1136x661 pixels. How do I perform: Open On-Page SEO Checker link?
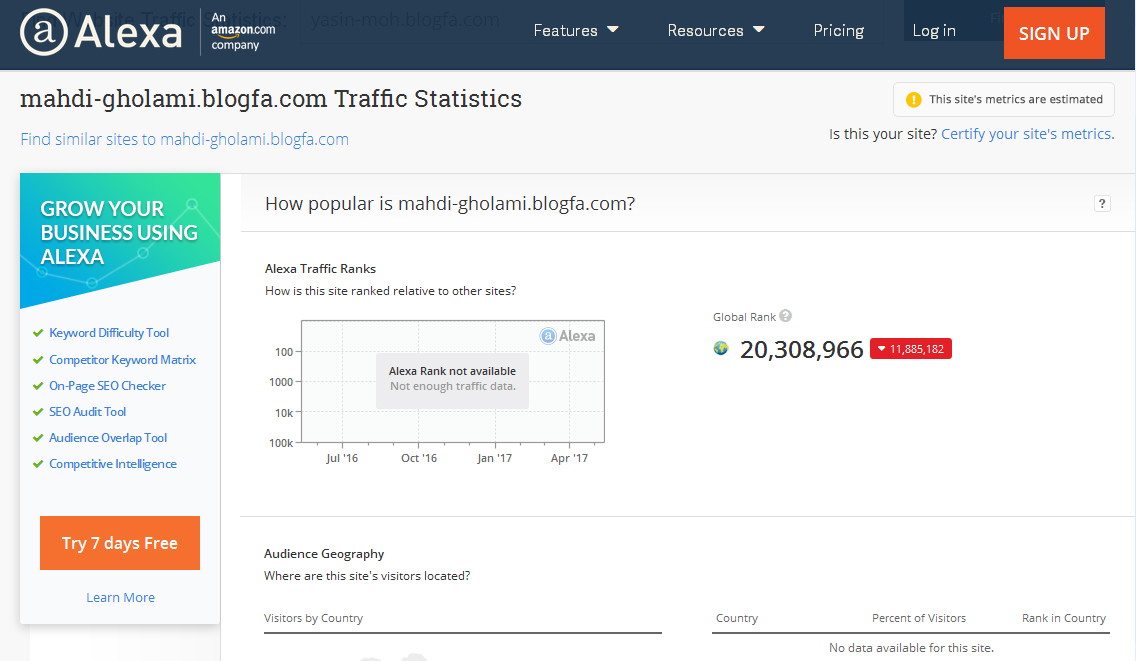coord(107,386)
